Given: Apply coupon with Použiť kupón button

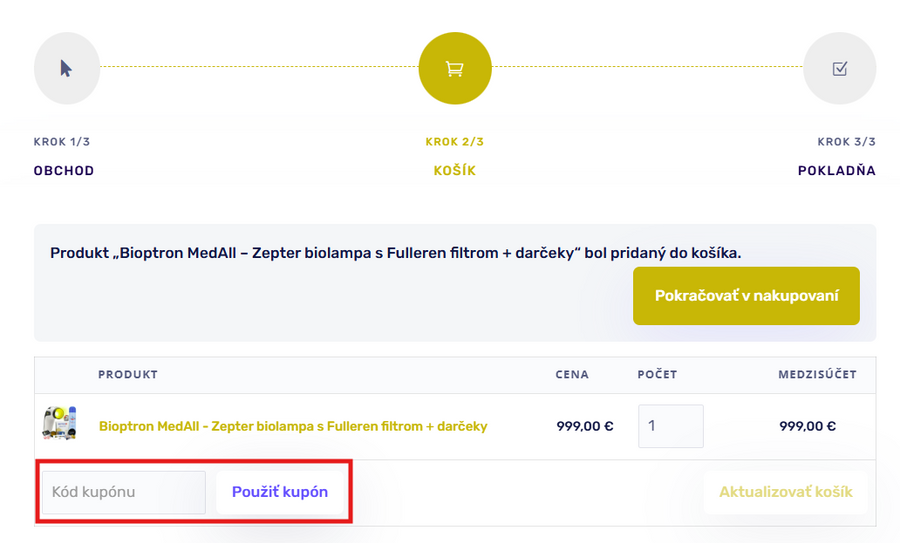Looking at the screenshot, I should pos(280,492).
